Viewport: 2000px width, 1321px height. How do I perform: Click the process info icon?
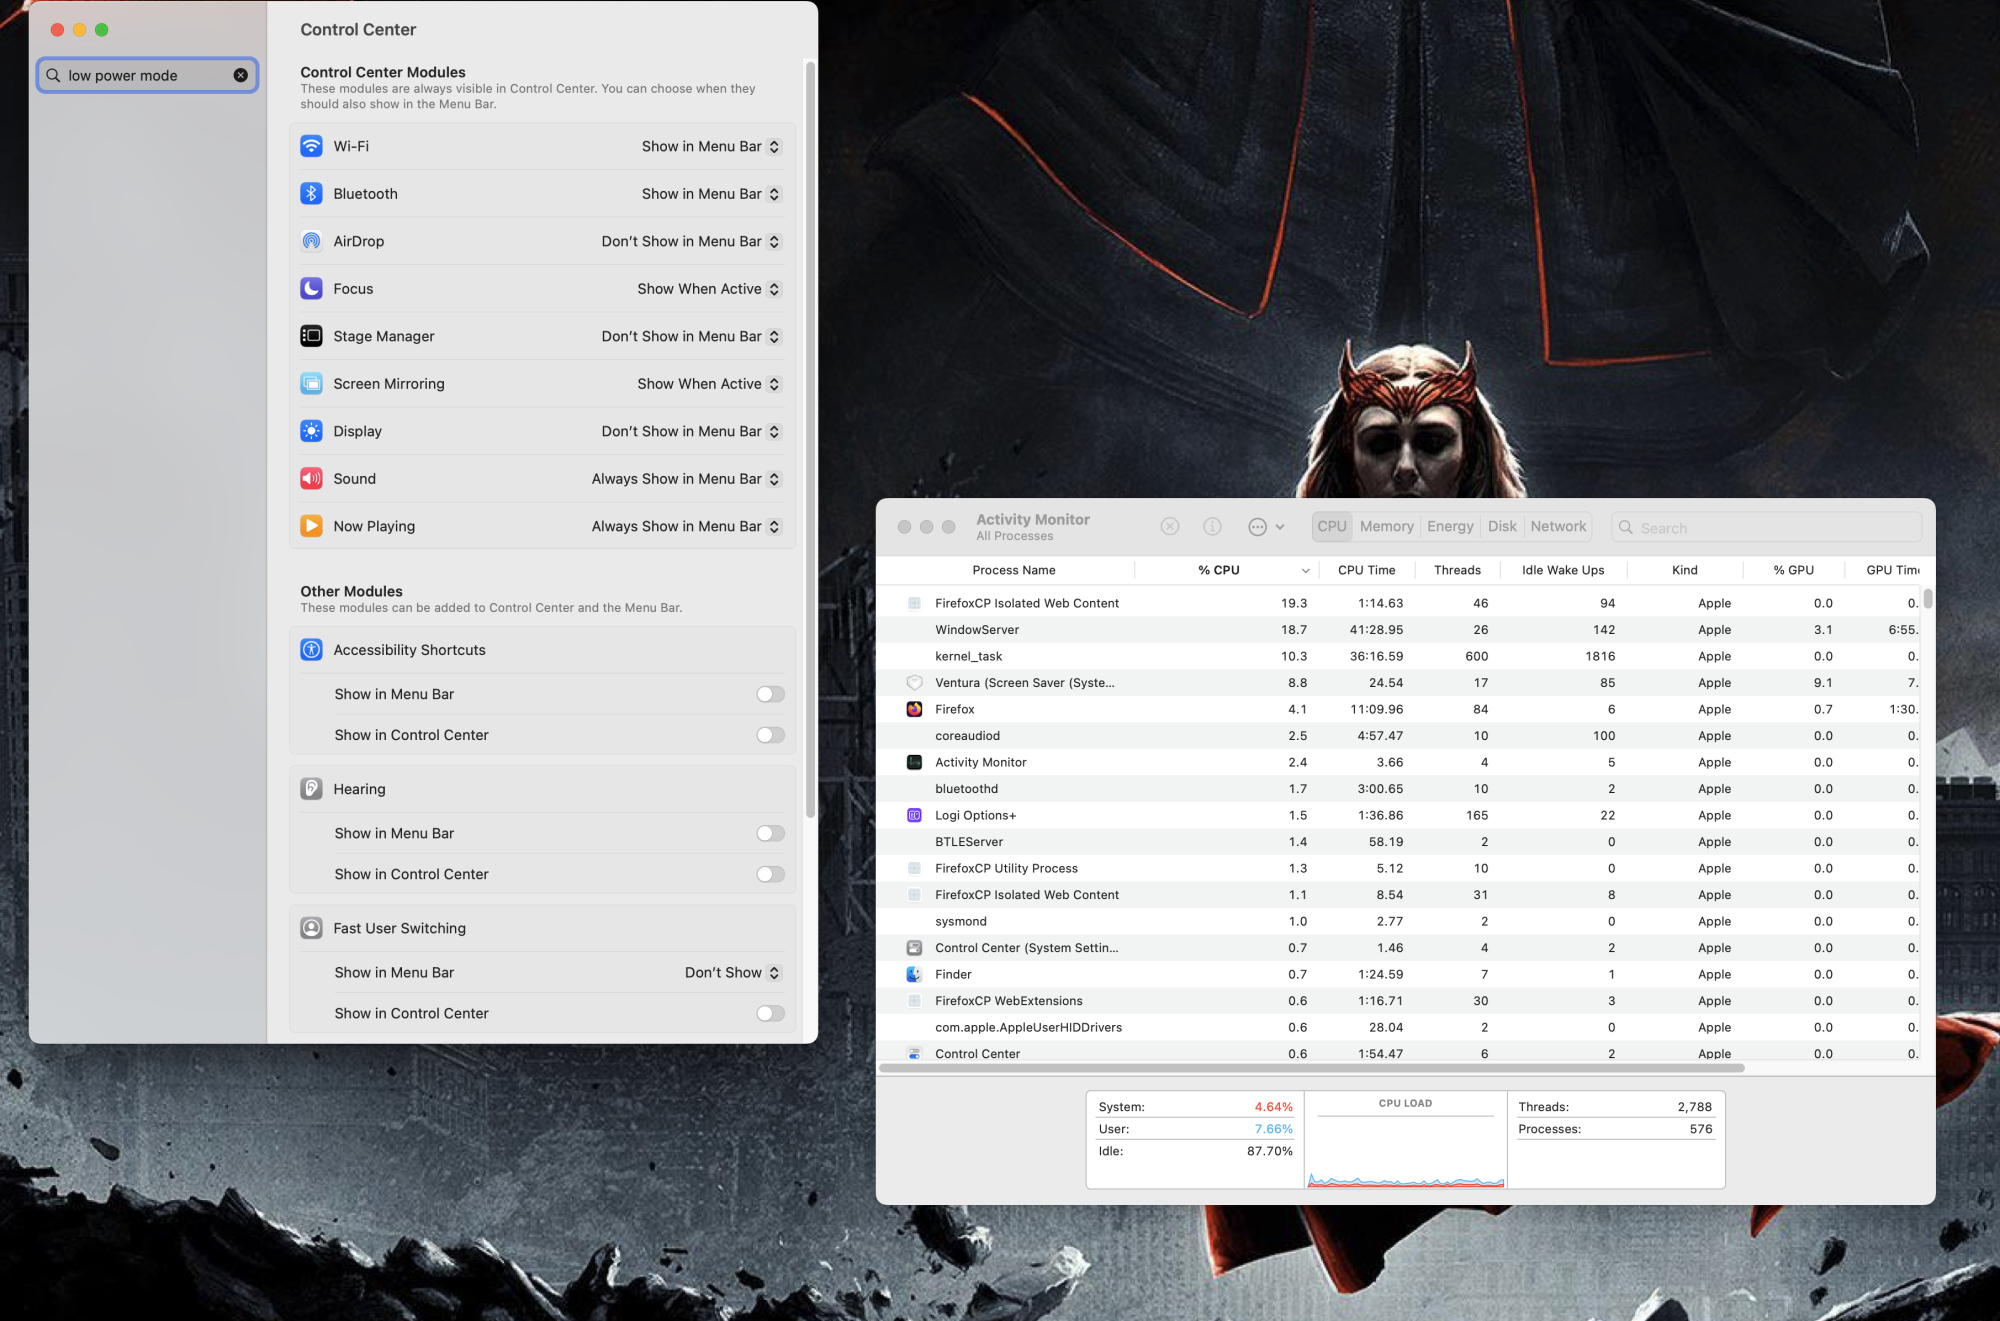click(1212, 527)
